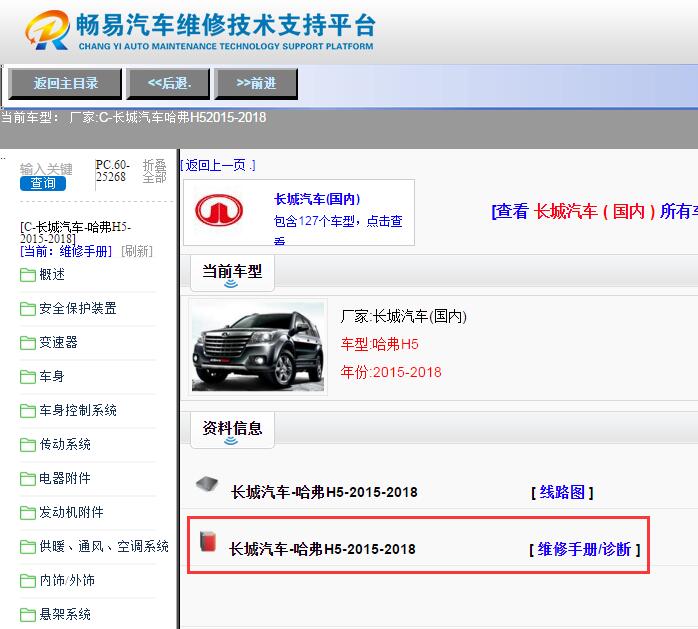698x629 pixels.
Task: Click the gray wiring diagram book icon
Action: [x=207, y=484]
